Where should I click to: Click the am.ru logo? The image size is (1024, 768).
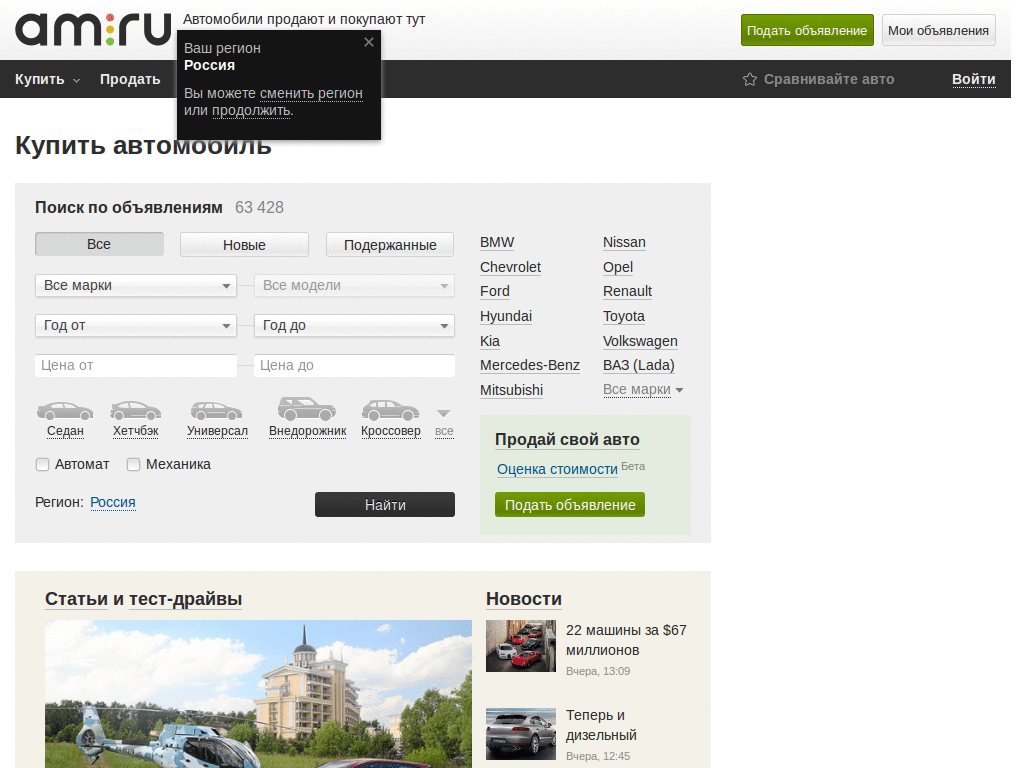pyautogui.click(x=93, y=29)
